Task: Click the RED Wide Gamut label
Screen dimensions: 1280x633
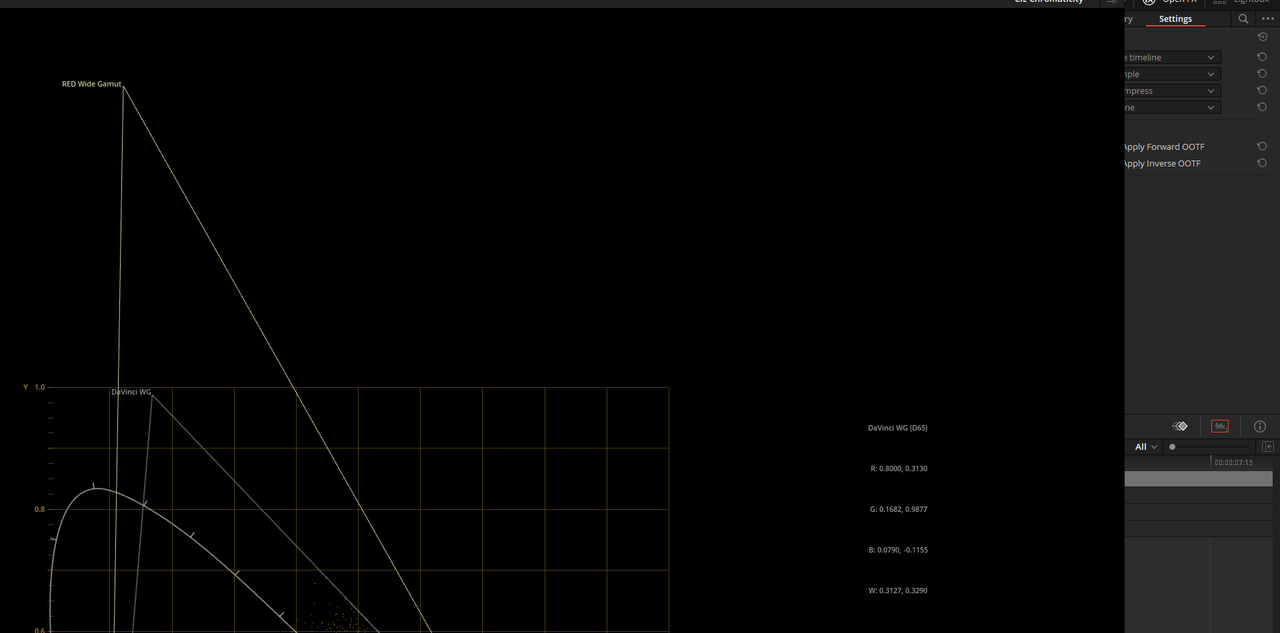Action: click(91, 84)
